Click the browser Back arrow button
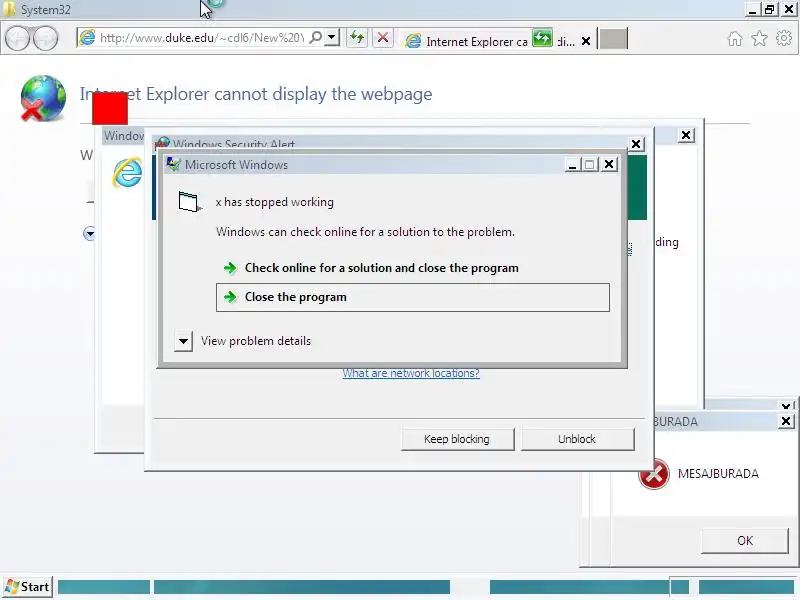Image resolution: width=800 pixels, height=600 pixels. click(17, 39)
